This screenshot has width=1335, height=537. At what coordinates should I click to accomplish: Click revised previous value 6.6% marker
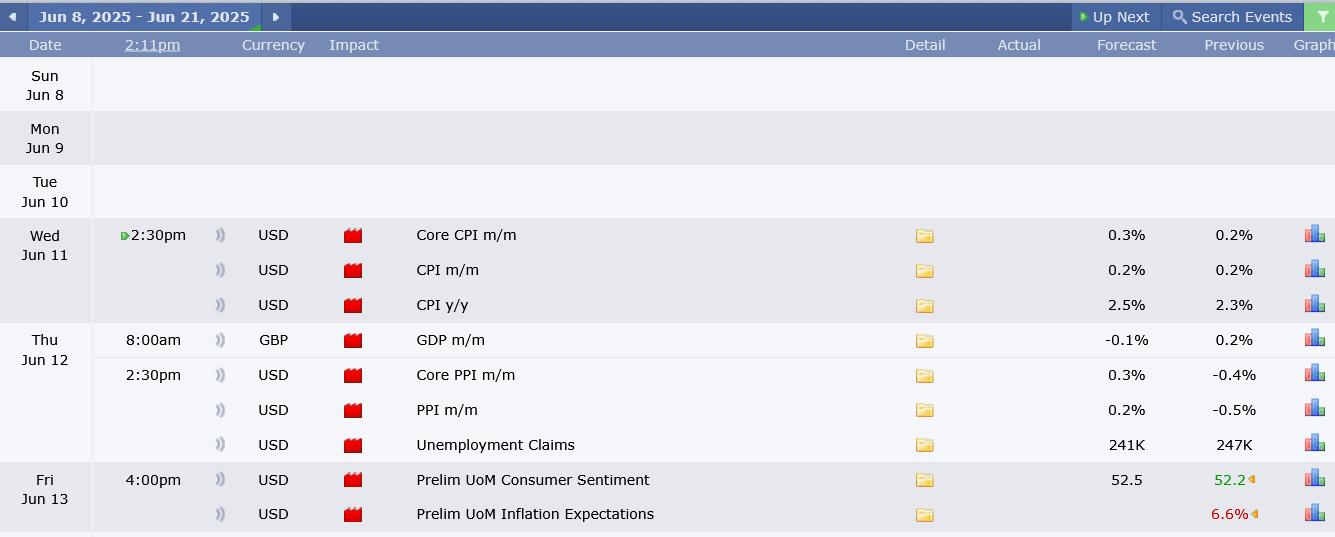(x=1254, y=514)
